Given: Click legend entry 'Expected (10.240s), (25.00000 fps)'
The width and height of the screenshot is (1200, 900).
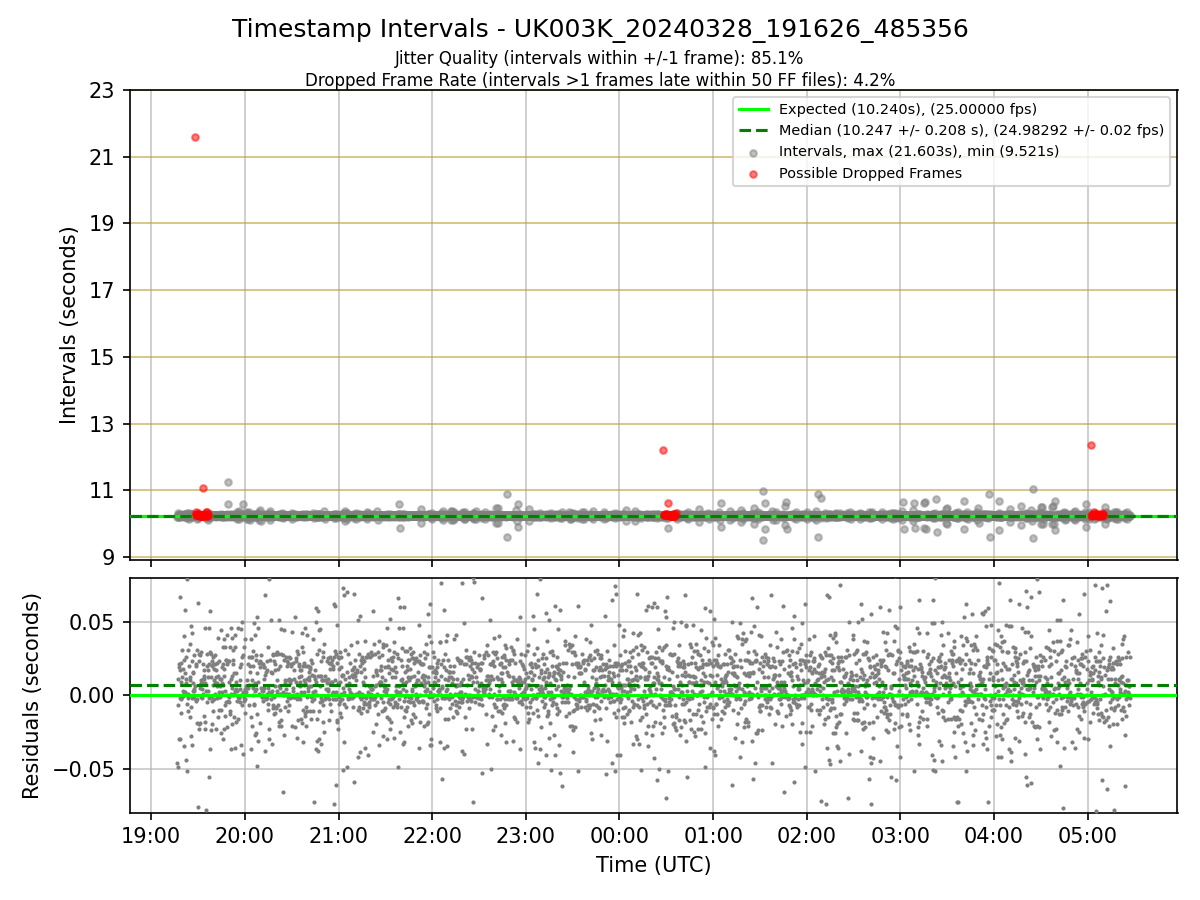Looking at the screenshot, I should coord(908,109).
